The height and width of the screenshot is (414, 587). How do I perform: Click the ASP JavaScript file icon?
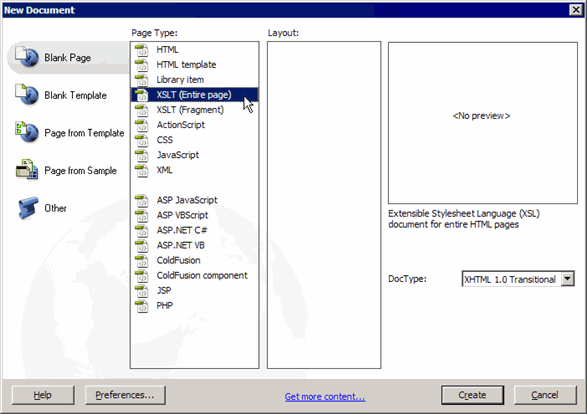pos(142,200)
